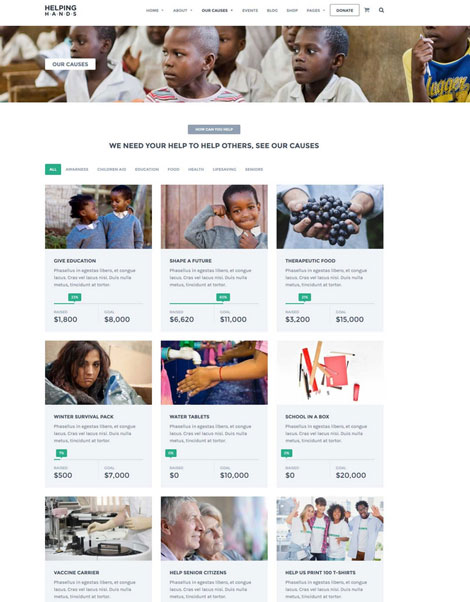Screen dimensions: 470x602
Task: Open the School in a Box thumbnail
Action: pyautogui.click(x=330, y=372)
